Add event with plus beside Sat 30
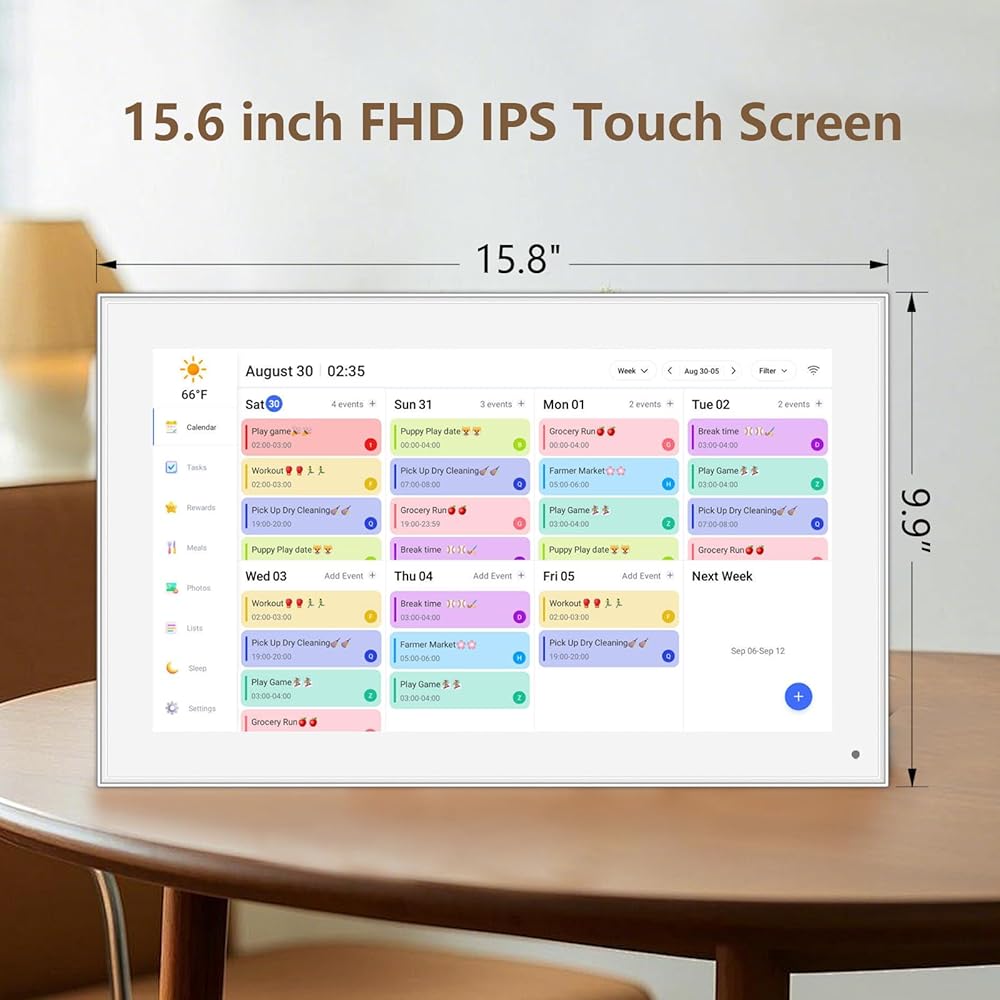This screenshot has height=1000, width=1000. click(373, 404)
